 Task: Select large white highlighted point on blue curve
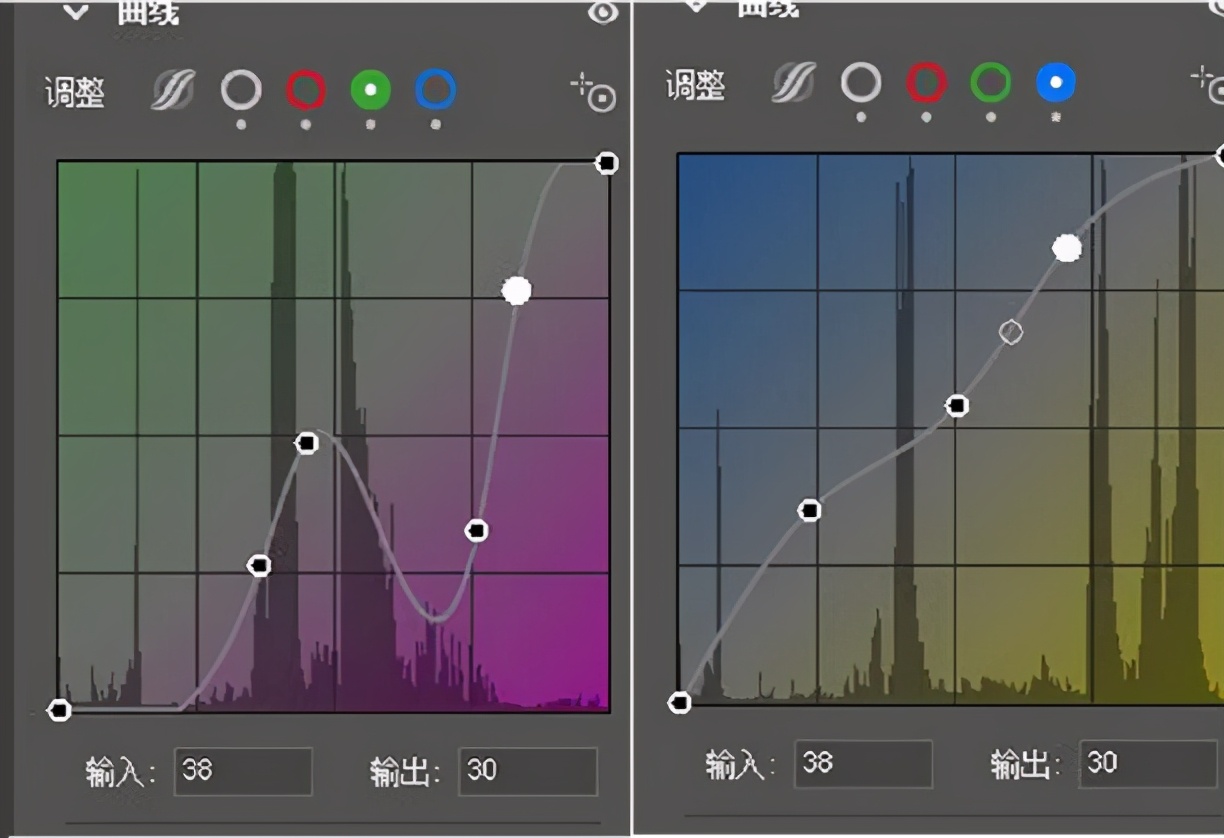[1067, 248]
